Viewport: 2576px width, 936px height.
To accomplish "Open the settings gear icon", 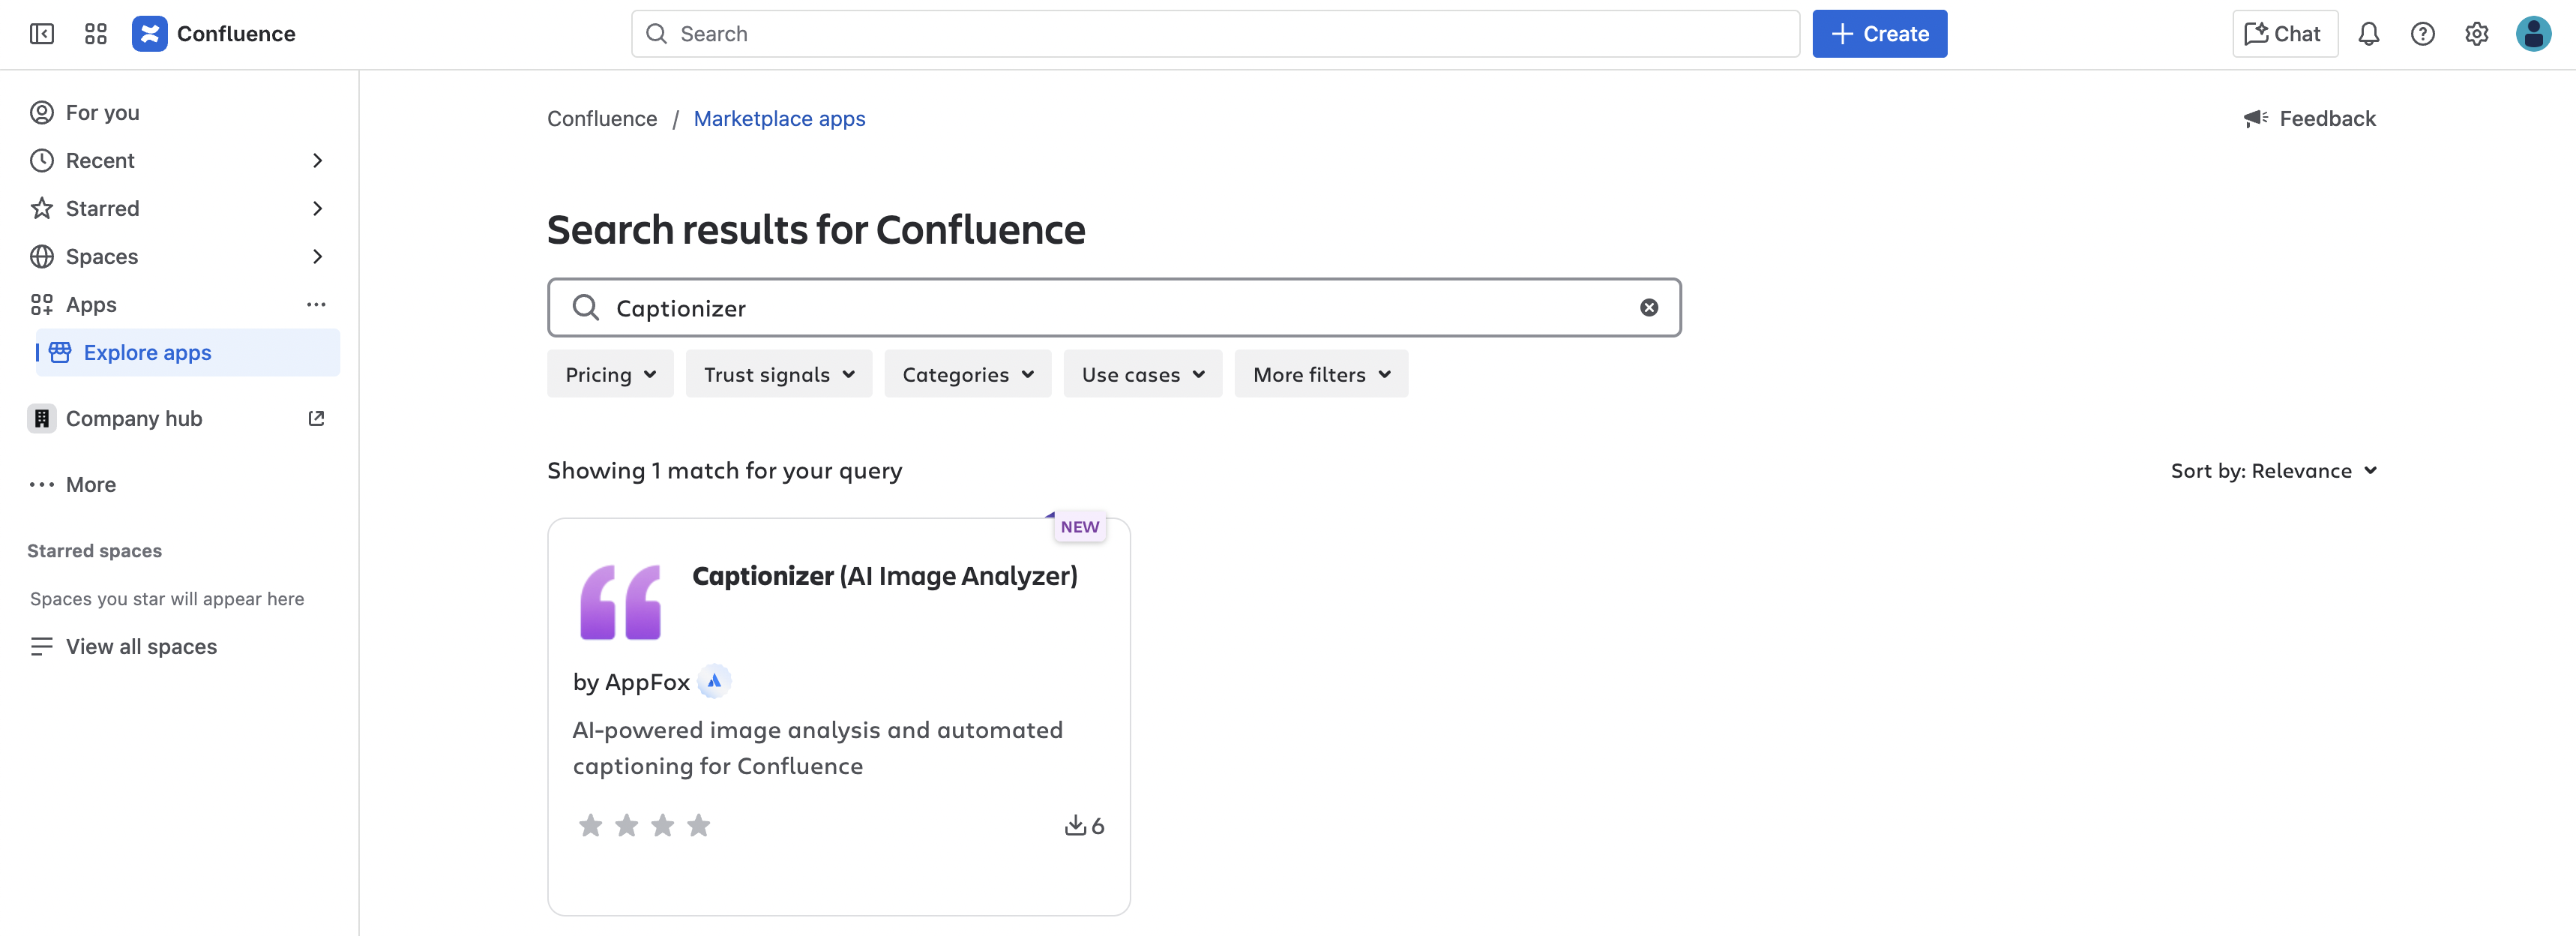I will tap(2476, 34).
